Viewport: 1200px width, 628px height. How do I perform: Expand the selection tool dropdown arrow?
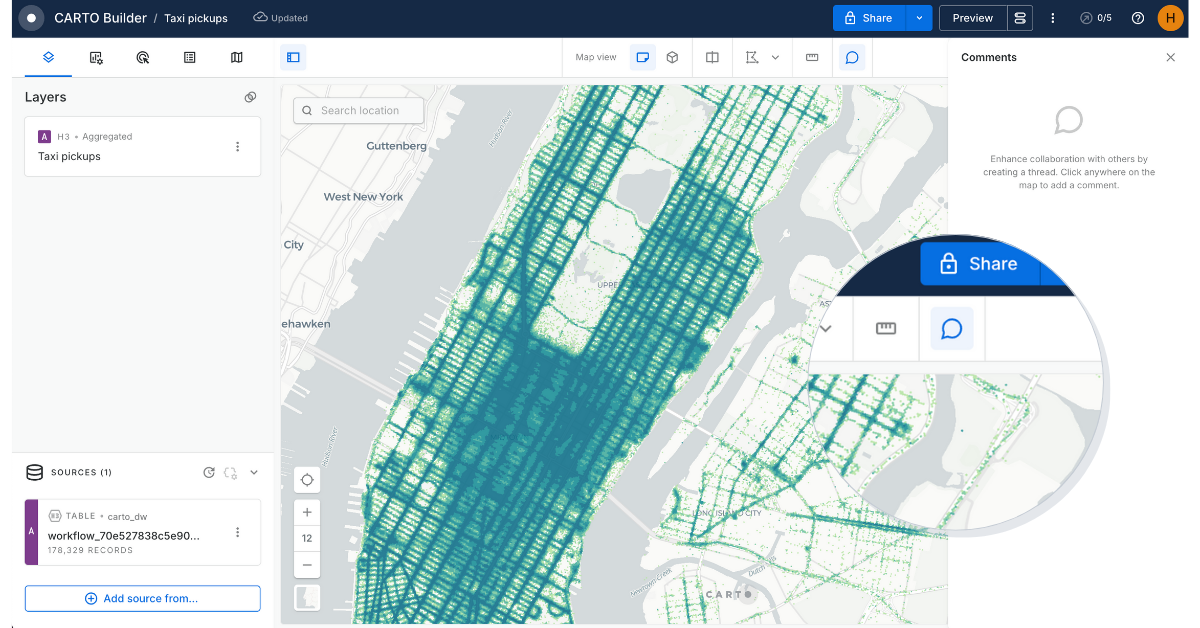point(774,57)
